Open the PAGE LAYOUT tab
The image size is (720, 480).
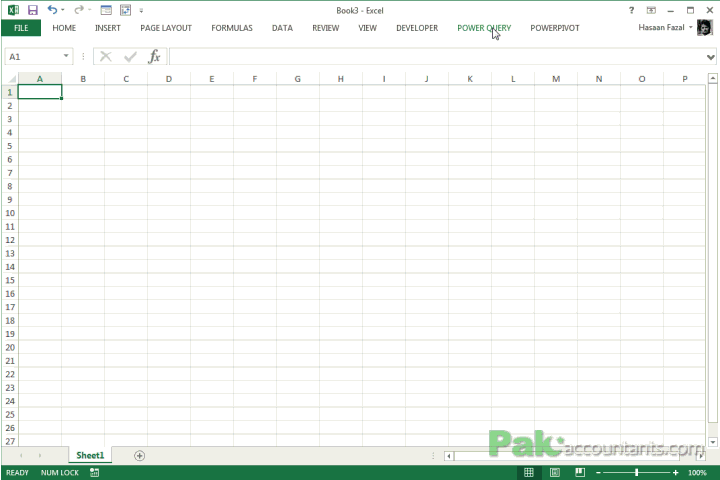[x=166, y=28]
